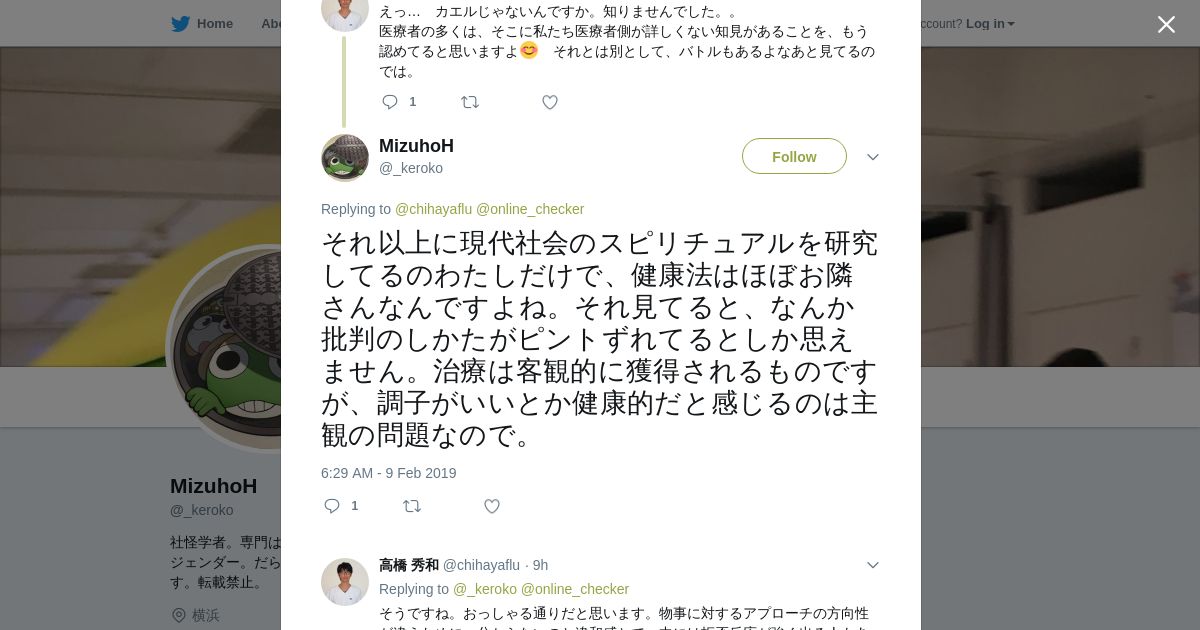Like the top parent tweet
The height and width of the screenshot is (630, 1200).
click(x=550, y=102)
